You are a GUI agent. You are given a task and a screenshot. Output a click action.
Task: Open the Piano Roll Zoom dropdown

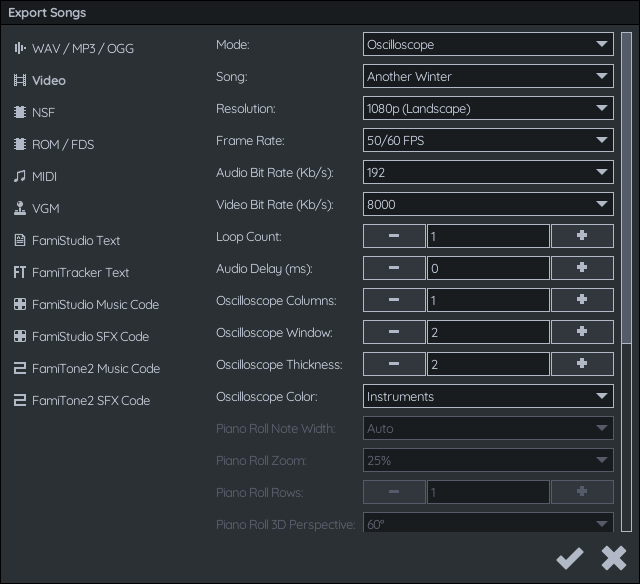[488, 460]
